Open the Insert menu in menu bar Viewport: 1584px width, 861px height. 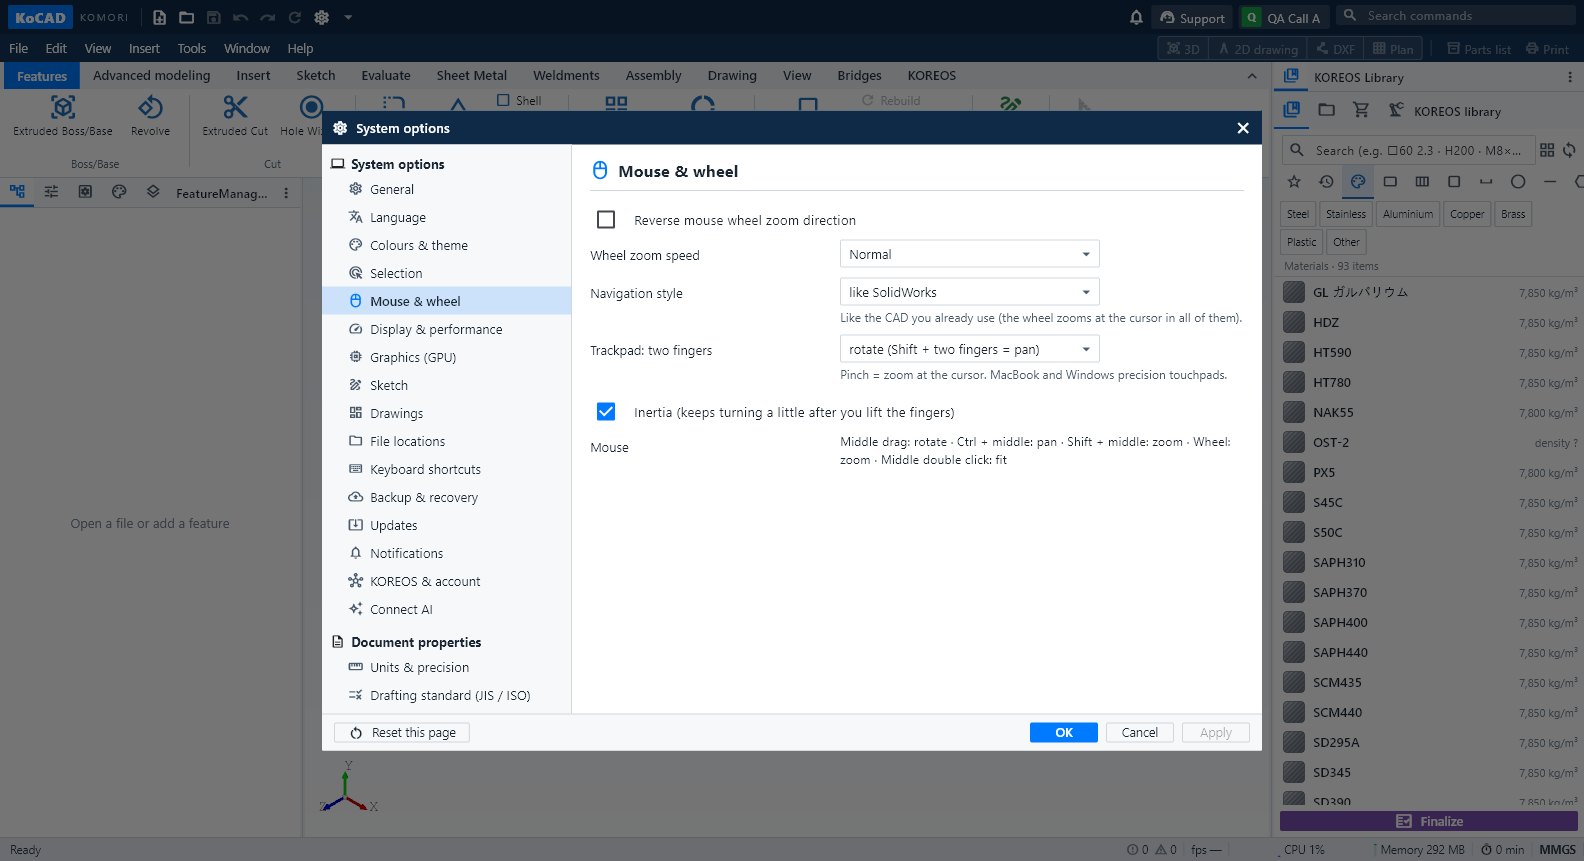(144, 48)
